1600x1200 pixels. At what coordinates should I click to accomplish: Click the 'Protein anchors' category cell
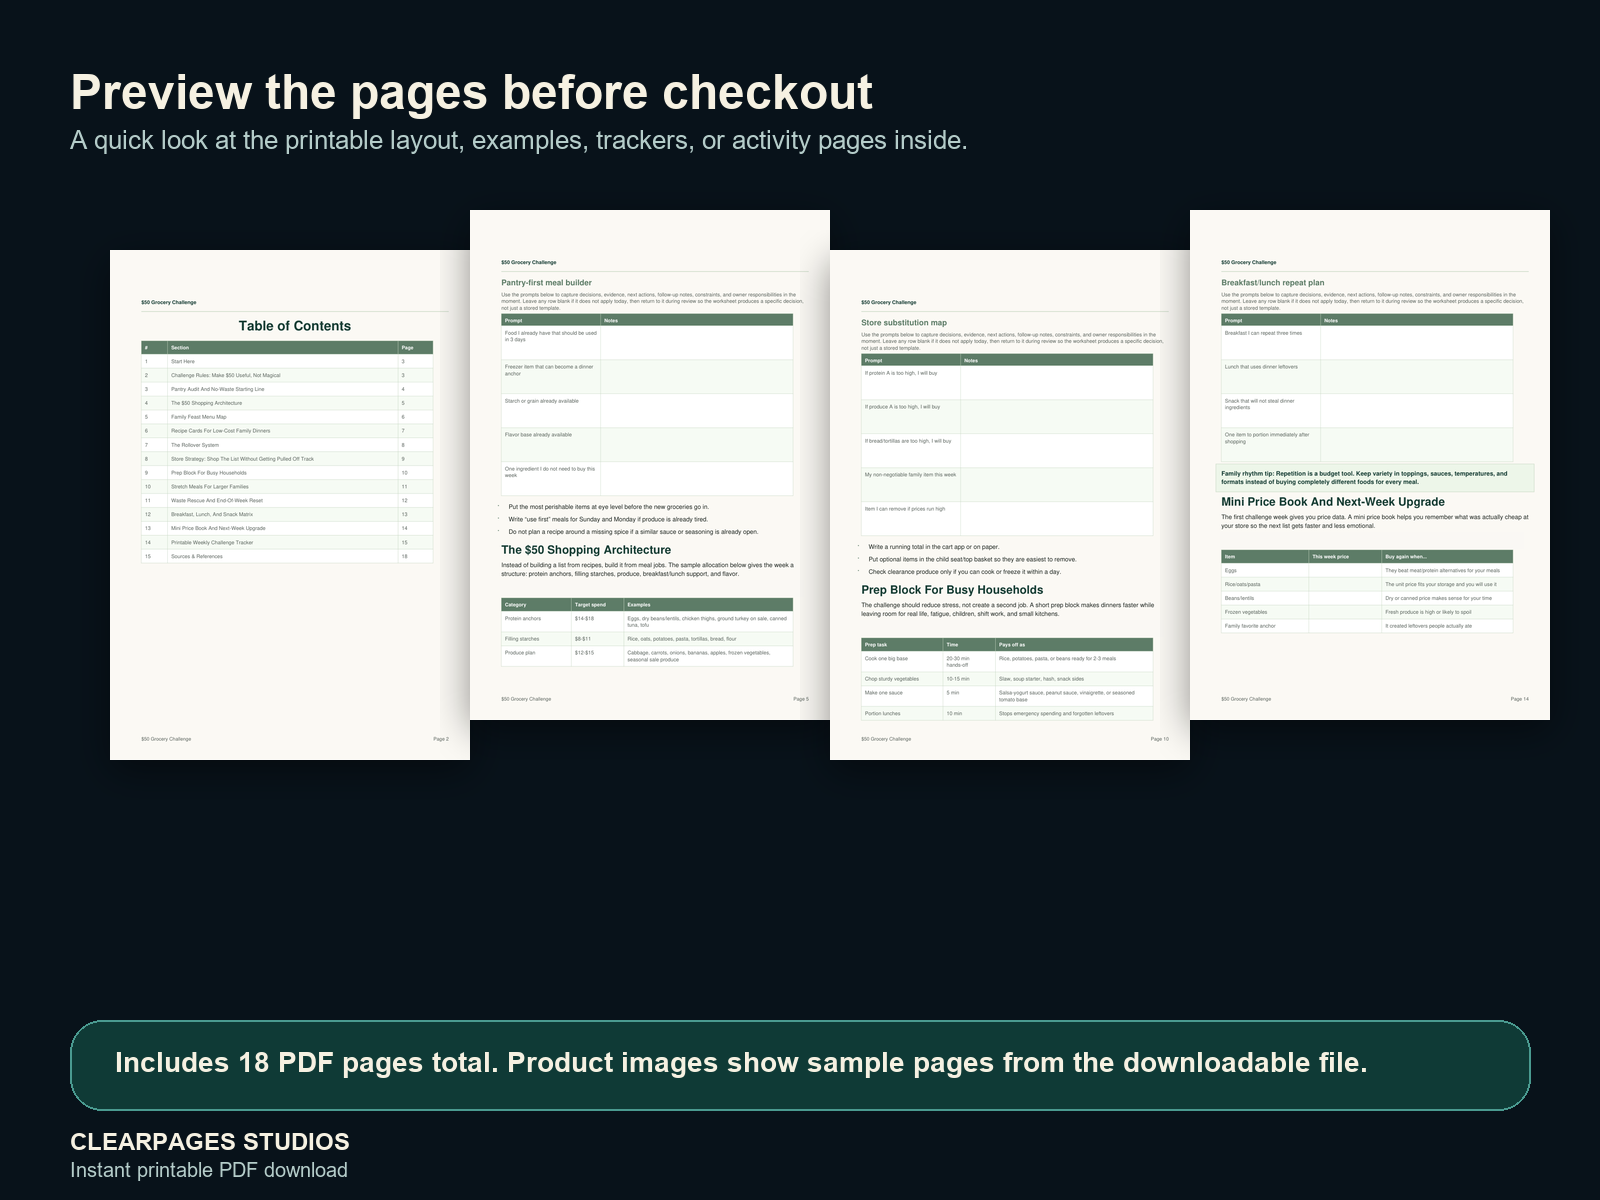point(536,621)
